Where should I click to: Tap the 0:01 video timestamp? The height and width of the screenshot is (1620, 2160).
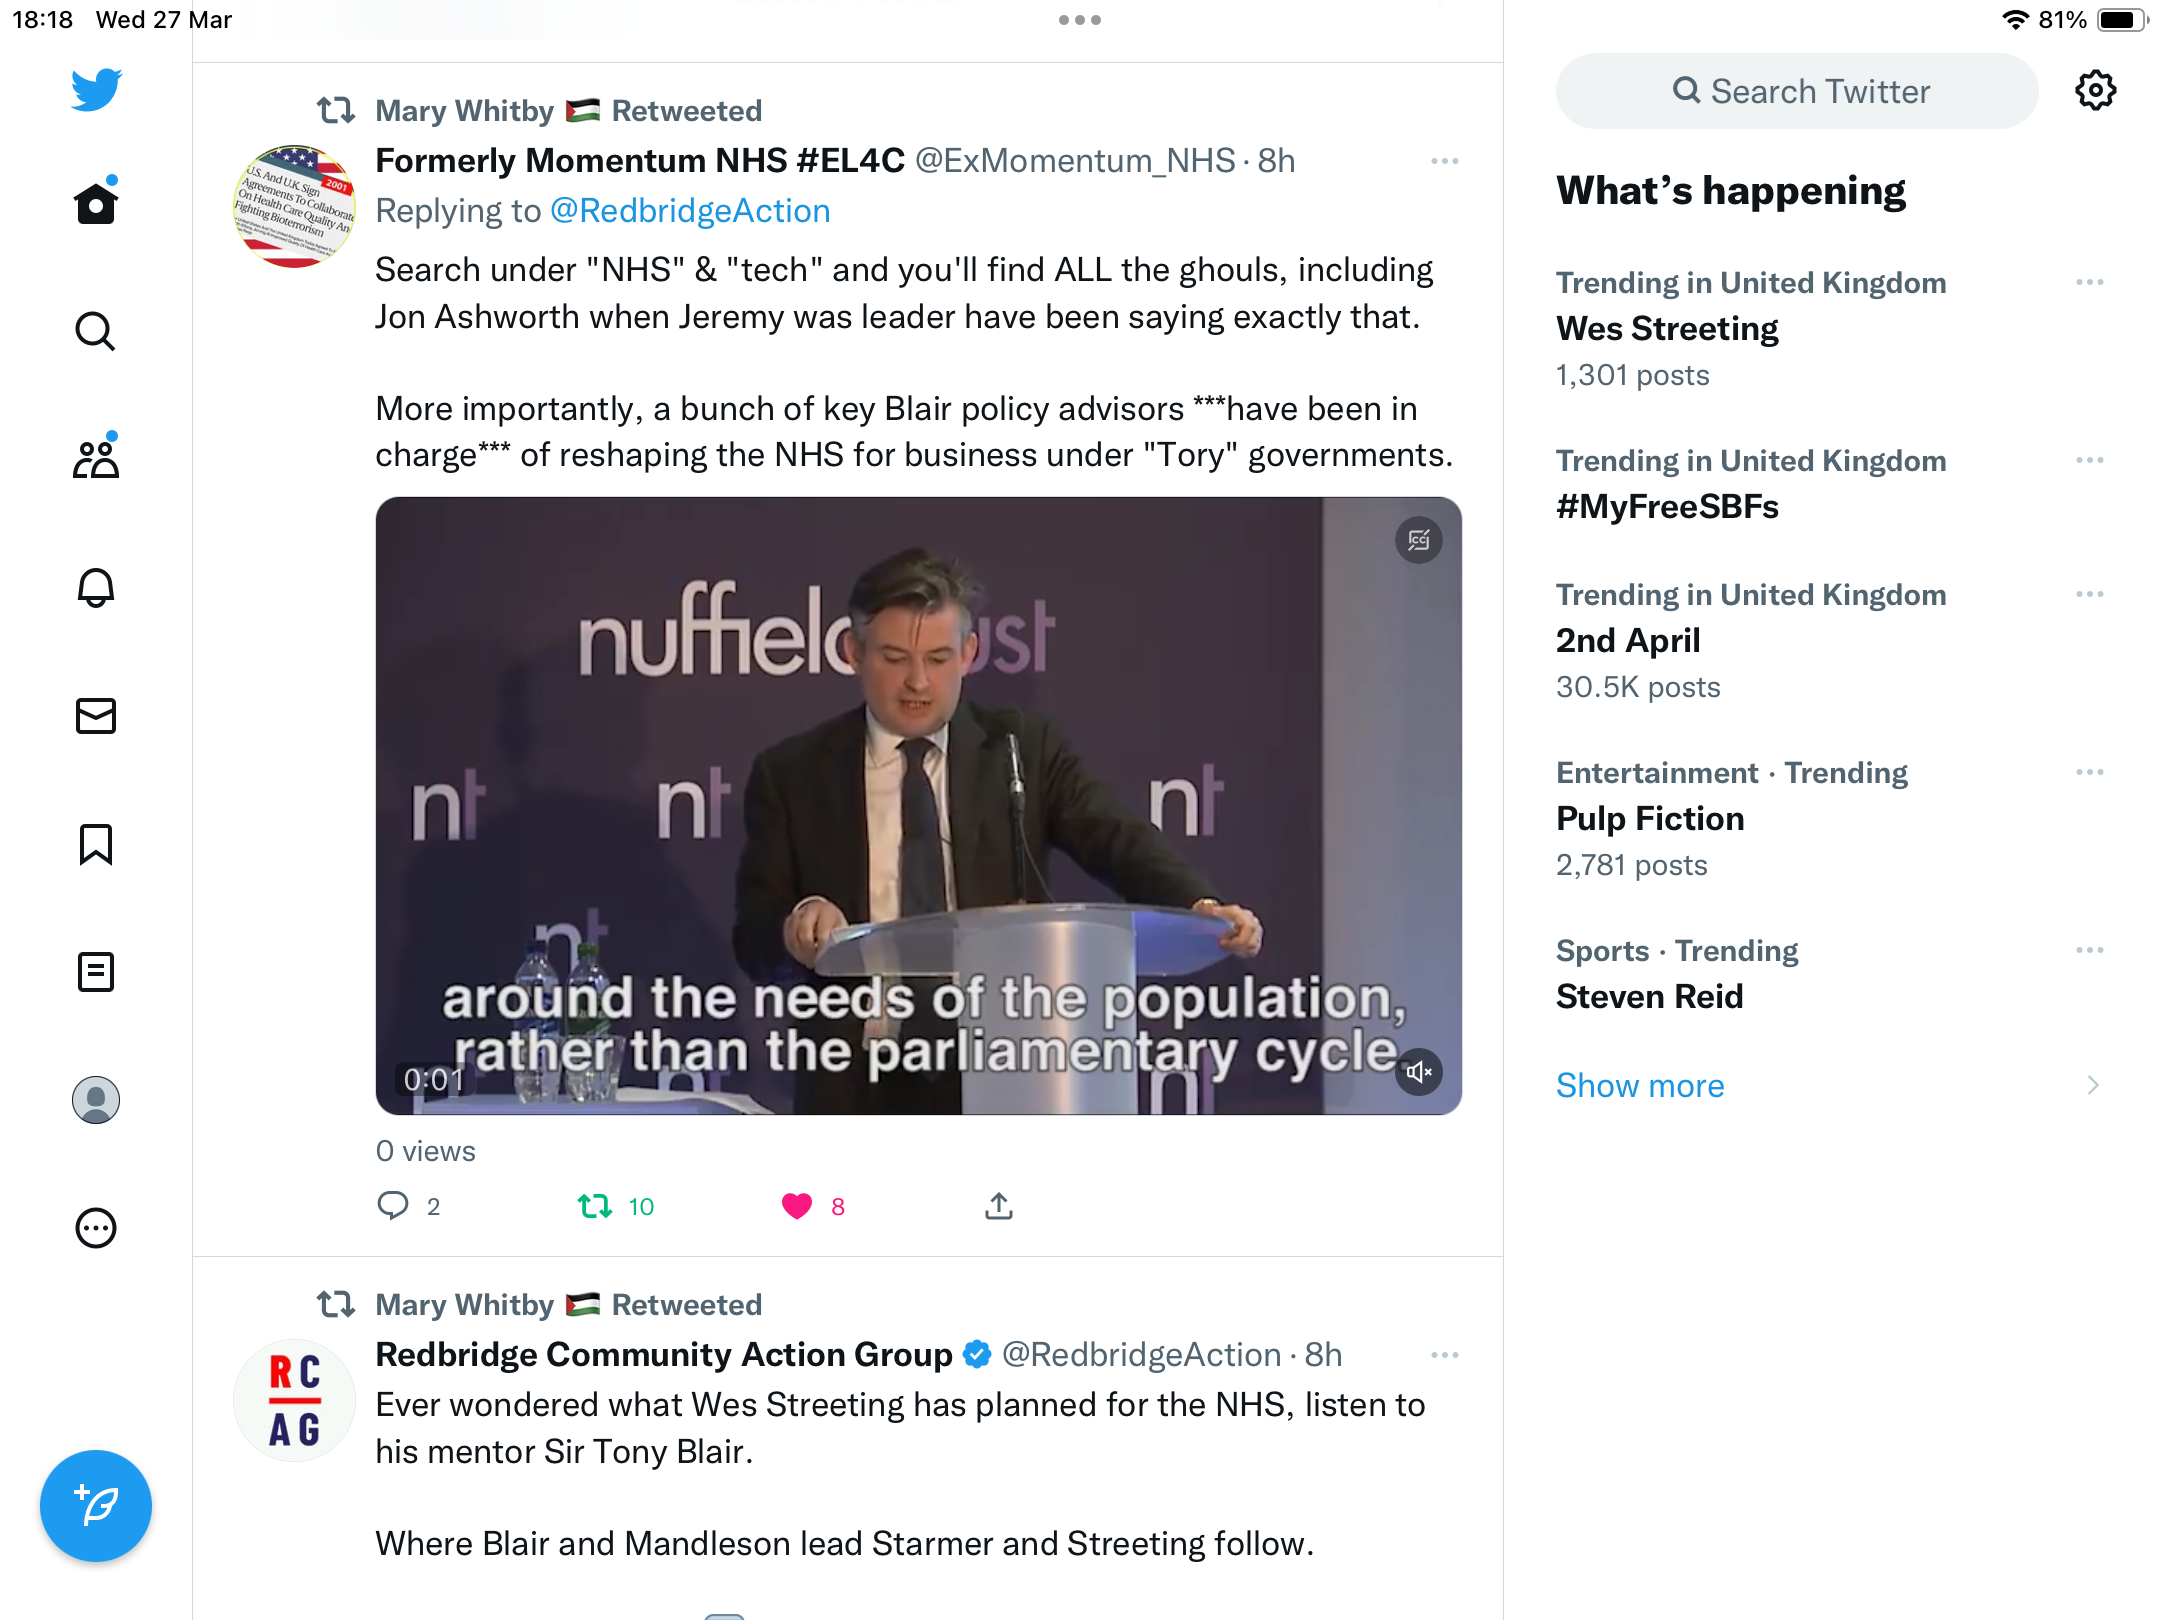click(x=432, y=1080)
